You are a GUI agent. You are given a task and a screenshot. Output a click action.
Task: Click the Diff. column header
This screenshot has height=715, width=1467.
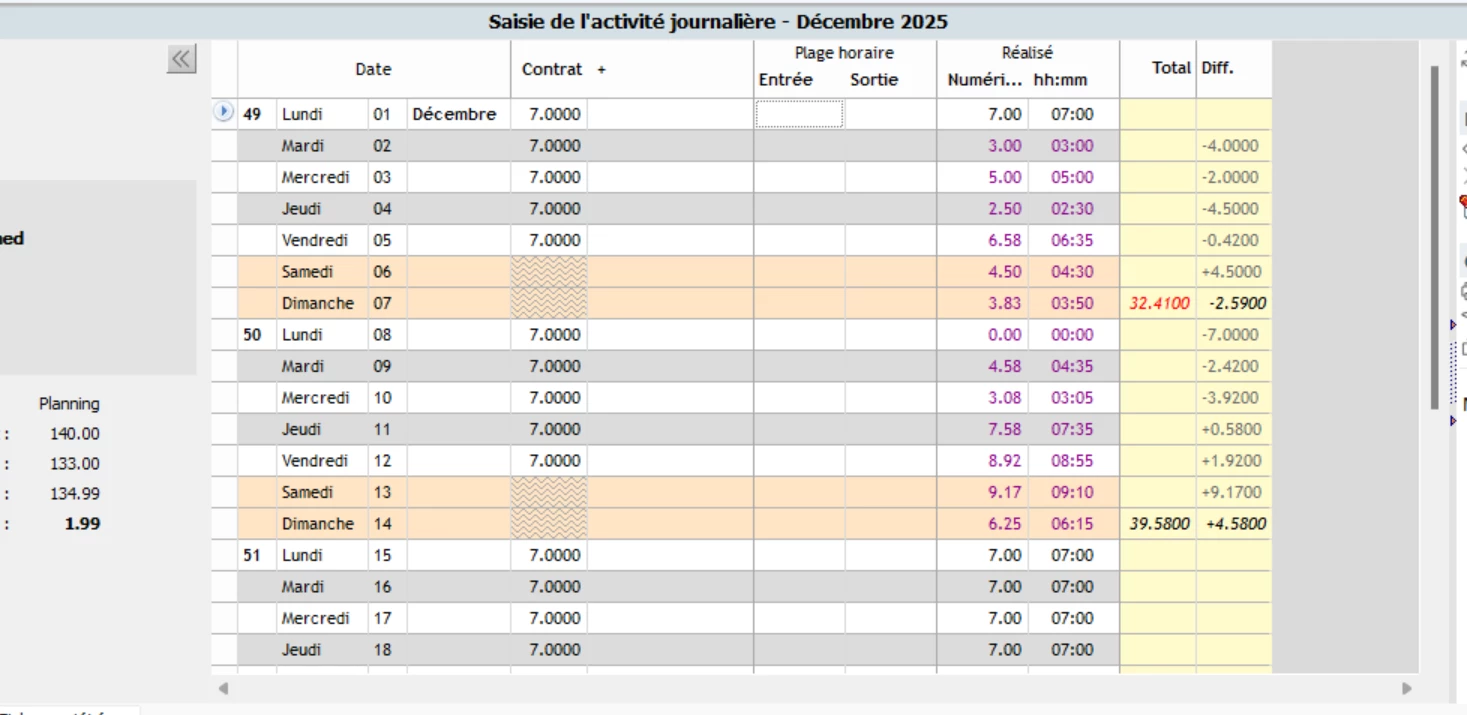(x=1218, y=68)
